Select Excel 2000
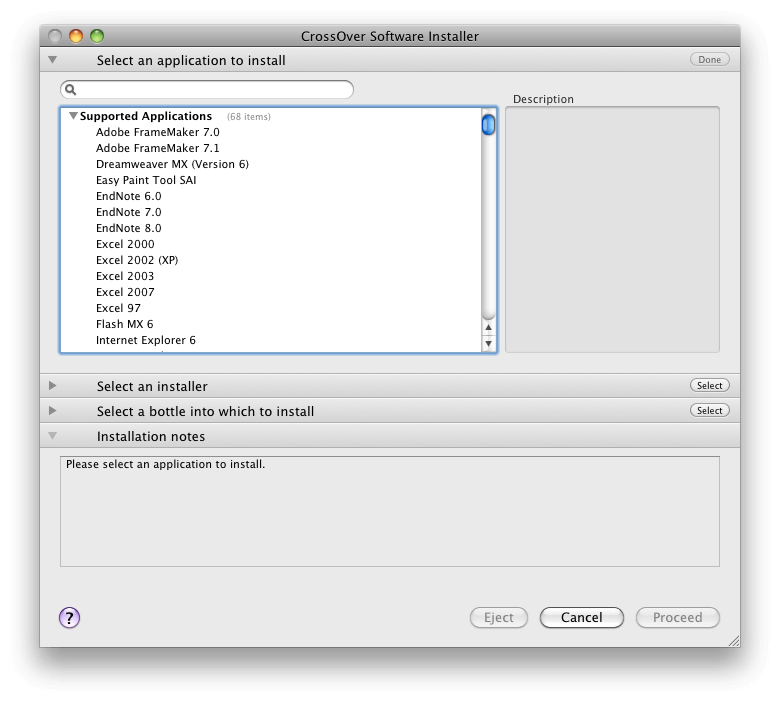 click(125, 244)
